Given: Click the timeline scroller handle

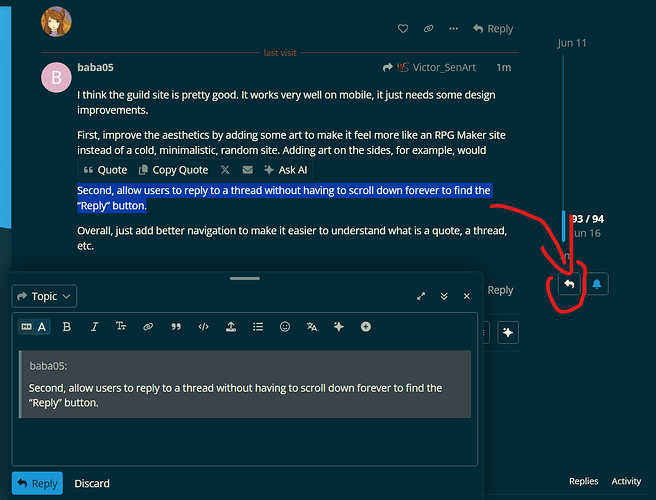Looking at the screenshot, I should 564,226.
